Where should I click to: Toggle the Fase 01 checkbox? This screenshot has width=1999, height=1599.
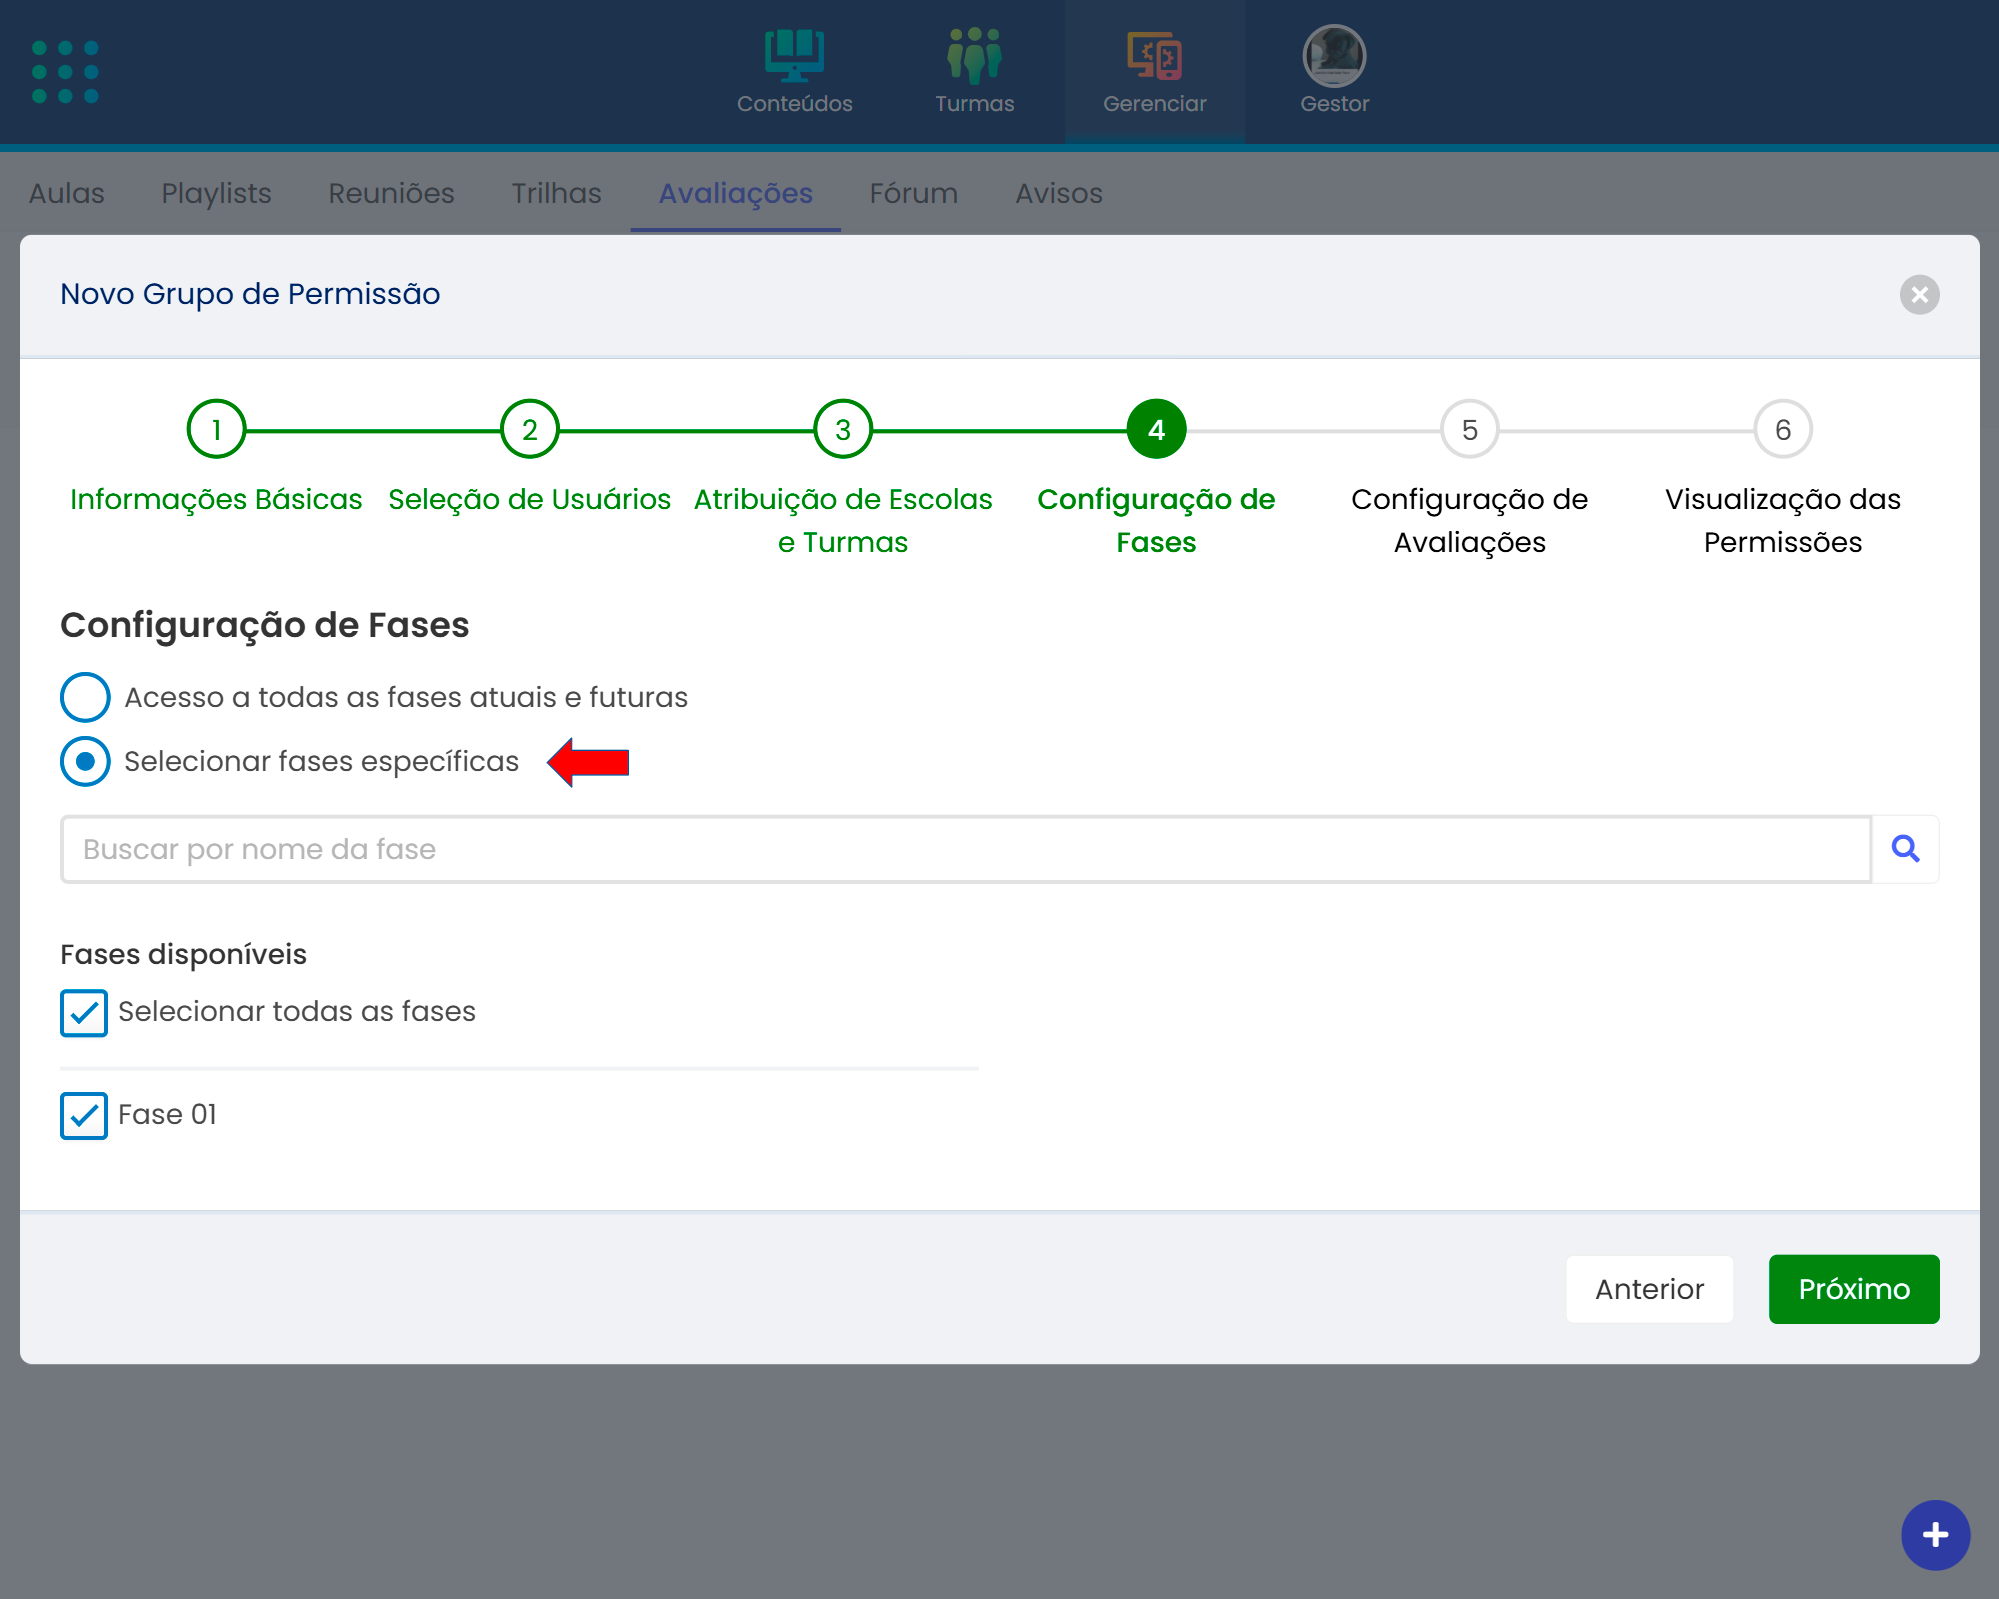84,1116
